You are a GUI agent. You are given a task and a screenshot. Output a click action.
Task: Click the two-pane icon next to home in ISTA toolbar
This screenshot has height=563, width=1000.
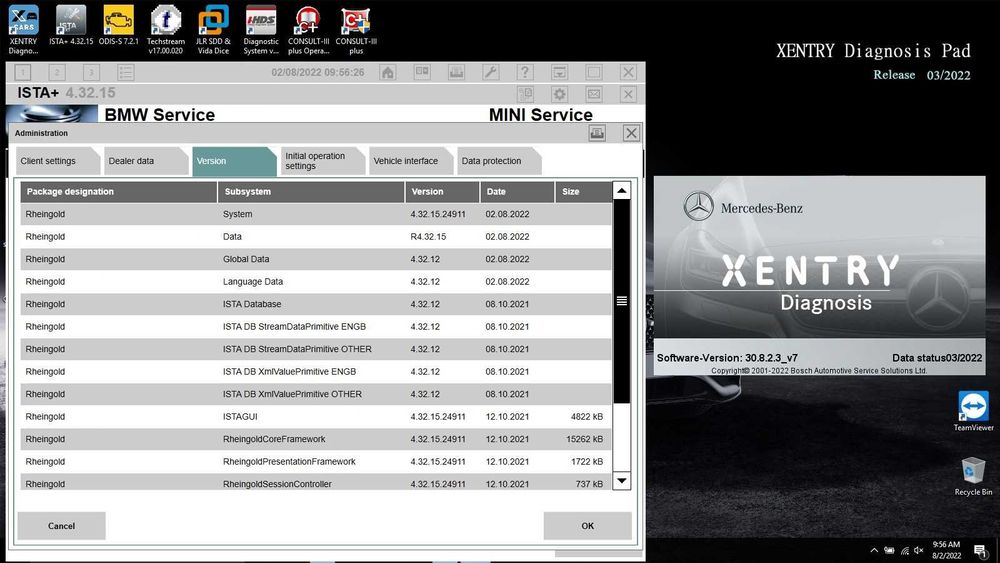422,72
